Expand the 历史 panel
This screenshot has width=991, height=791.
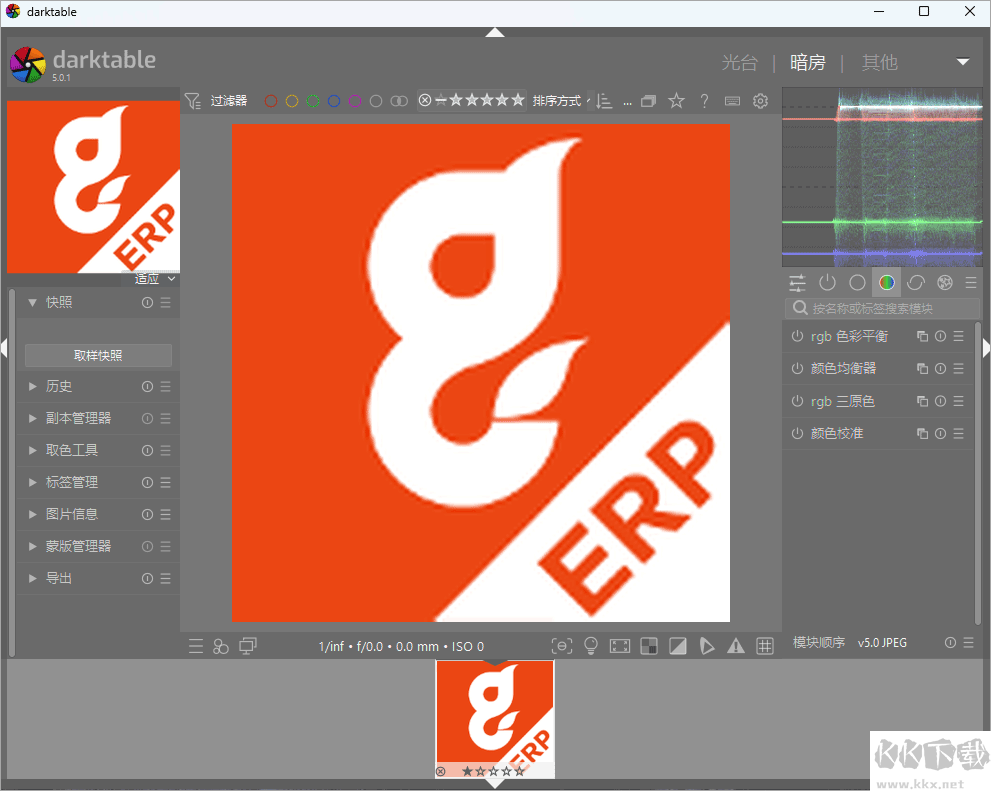[x=59, y=386]
